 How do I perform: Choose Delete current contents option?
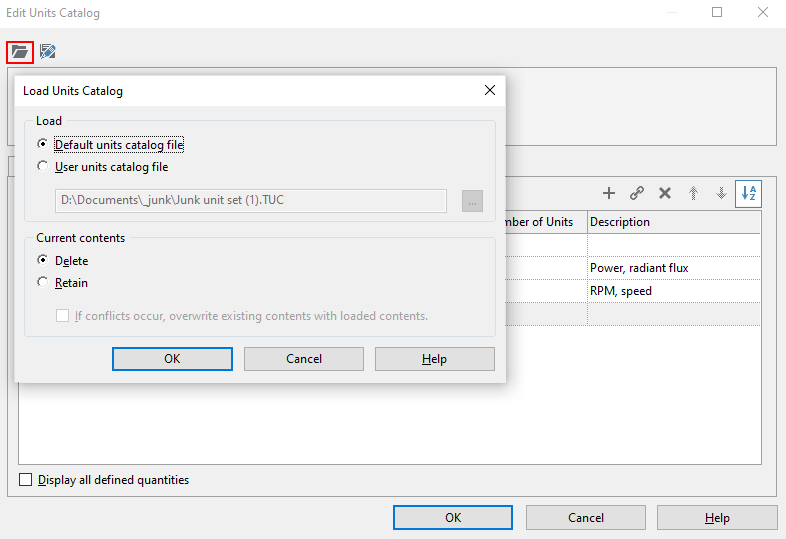(42, 261)
